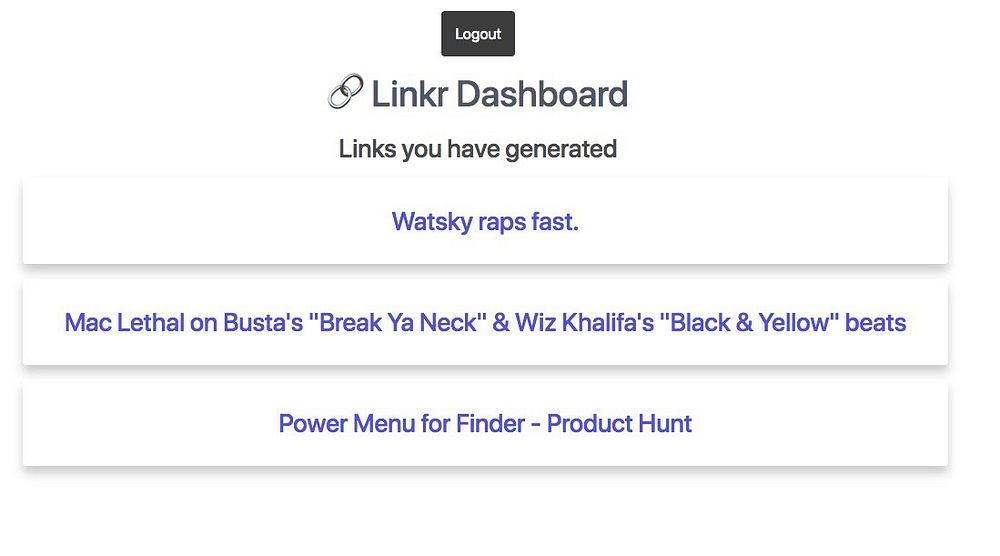The width and height of the screenshot is (1000, 556).
Task: Open the 'Watsky raps fast.' link
Action: click(x=485, y=221)
